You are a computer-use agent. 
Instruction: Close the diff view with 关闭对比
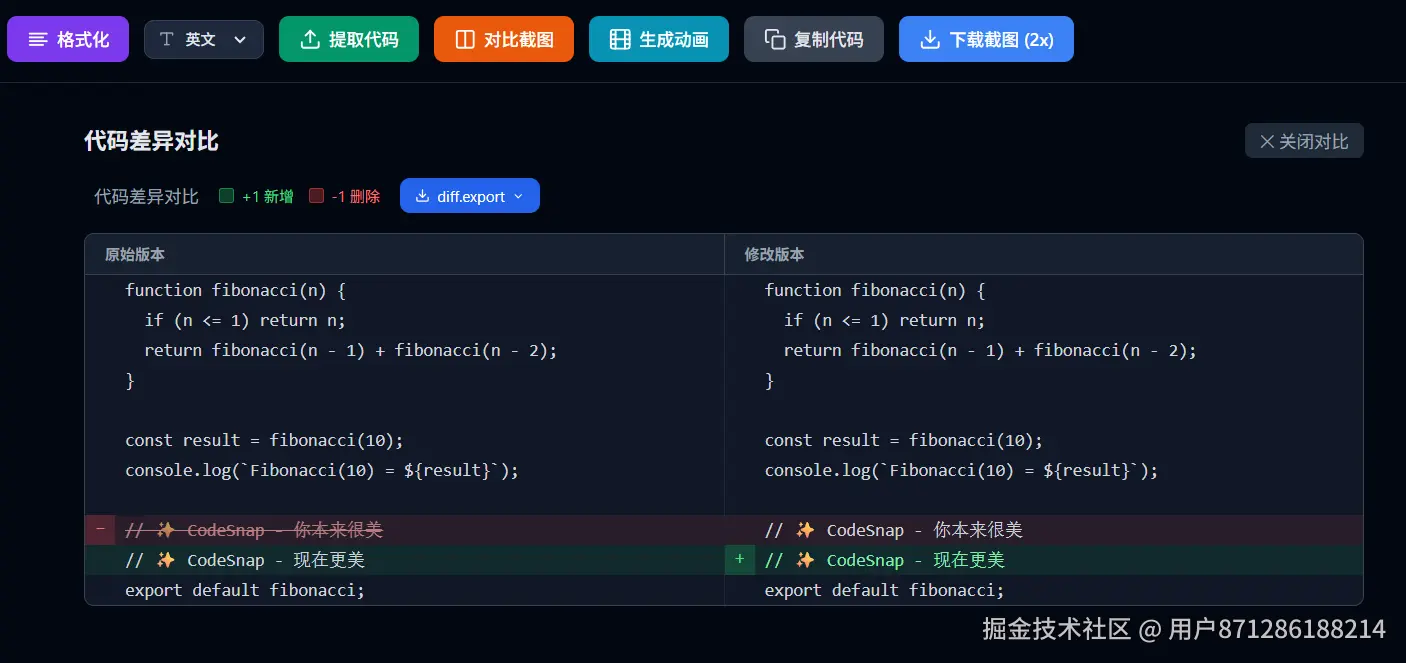(1304, 141)
